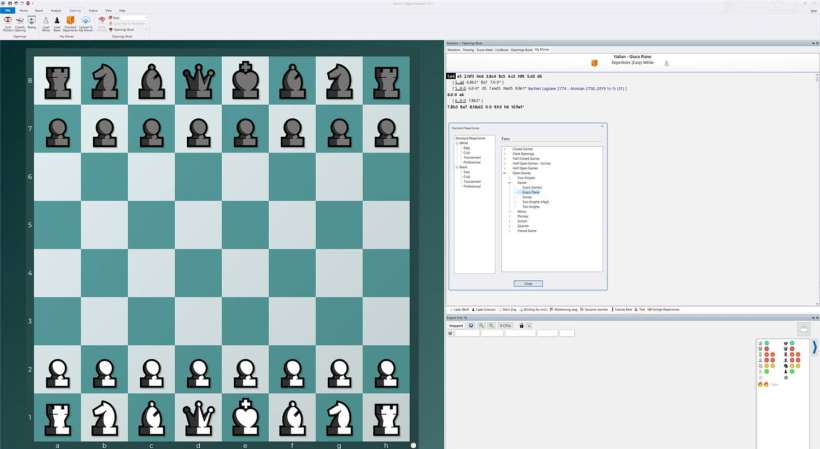820x449 pixels.
Task: Close the dialog using its X button
Action: click(x=601, y=127)
